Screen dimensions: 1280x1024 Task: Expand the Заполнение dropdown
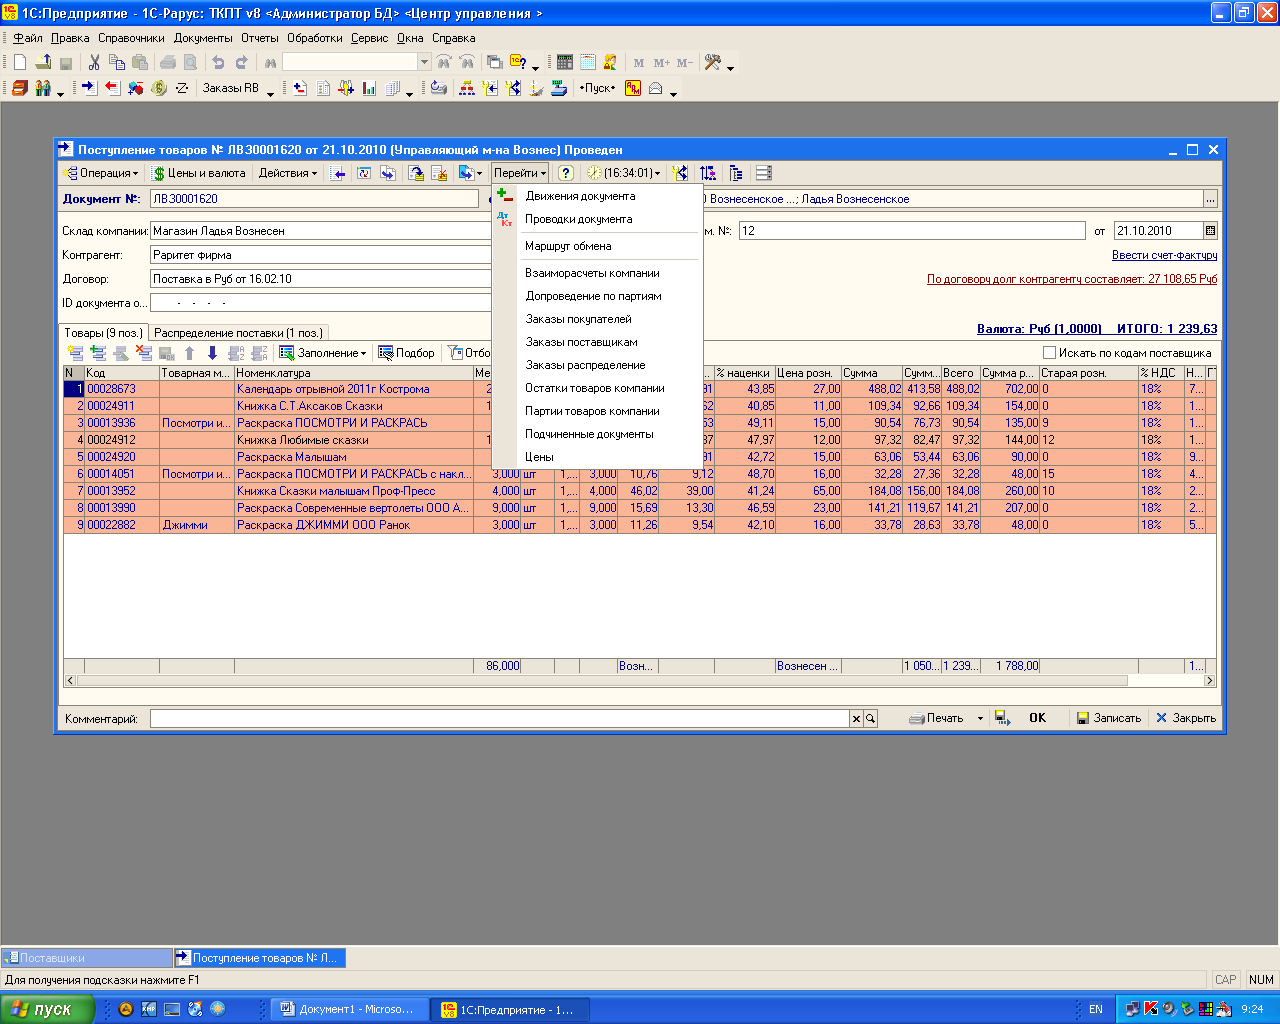tap(323, 353)
